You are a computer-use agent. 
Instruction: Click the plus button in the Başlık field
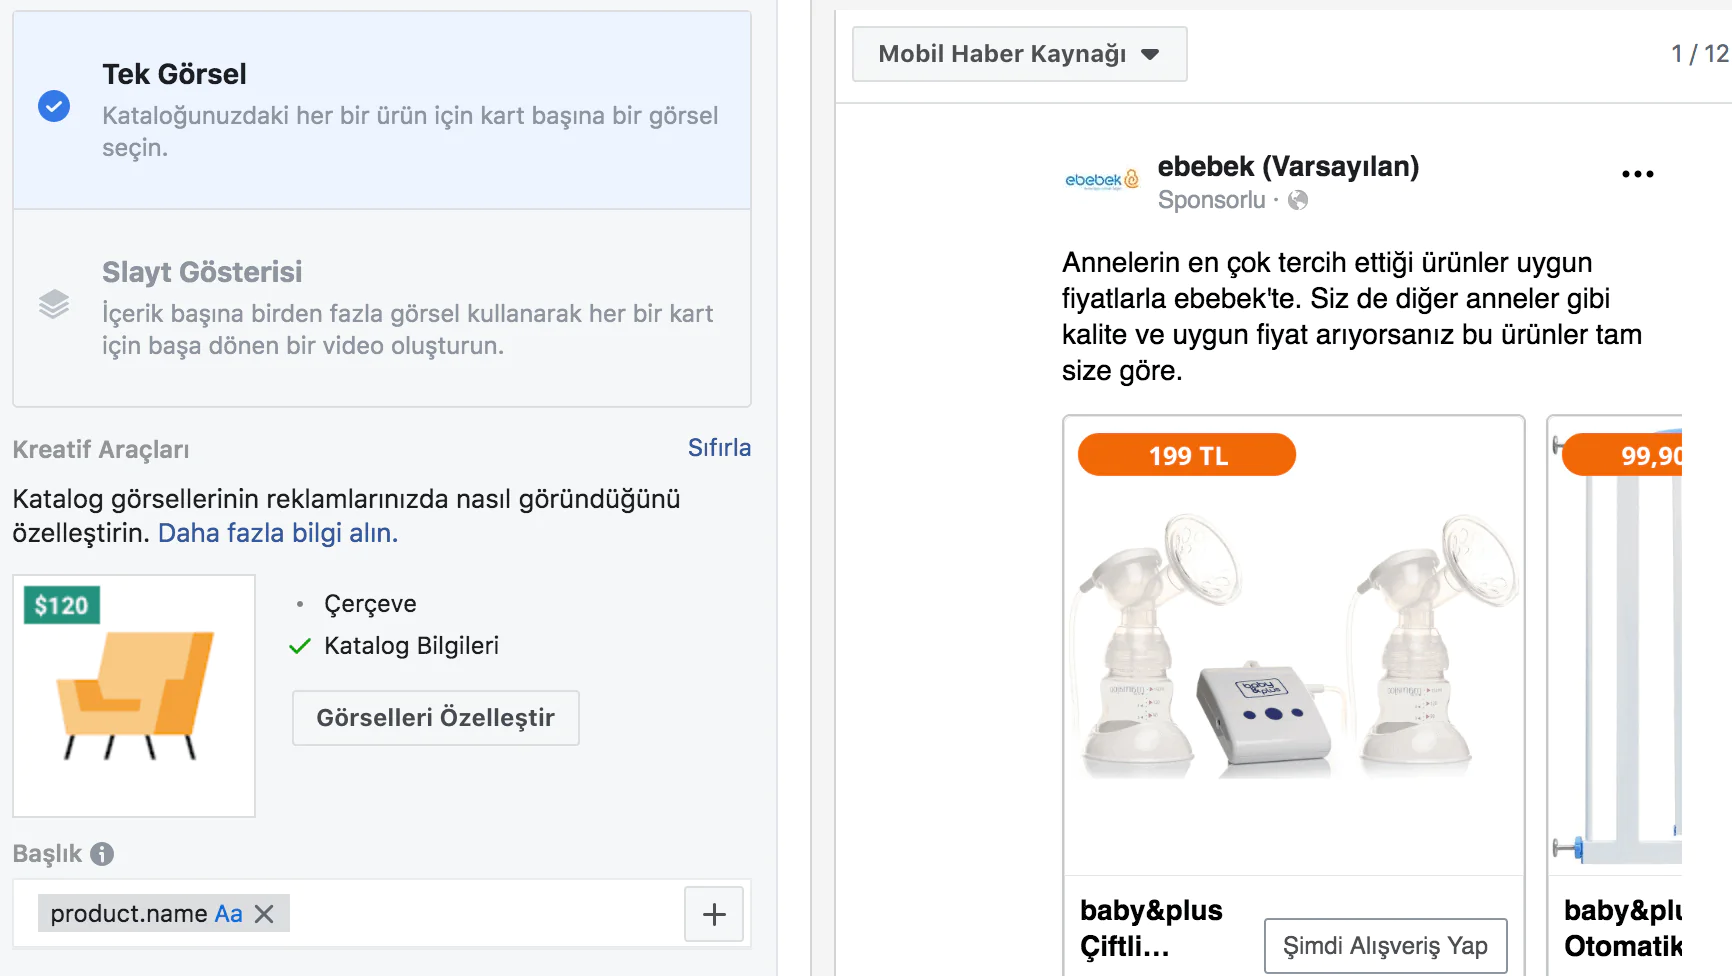click(x=714, y=914)
